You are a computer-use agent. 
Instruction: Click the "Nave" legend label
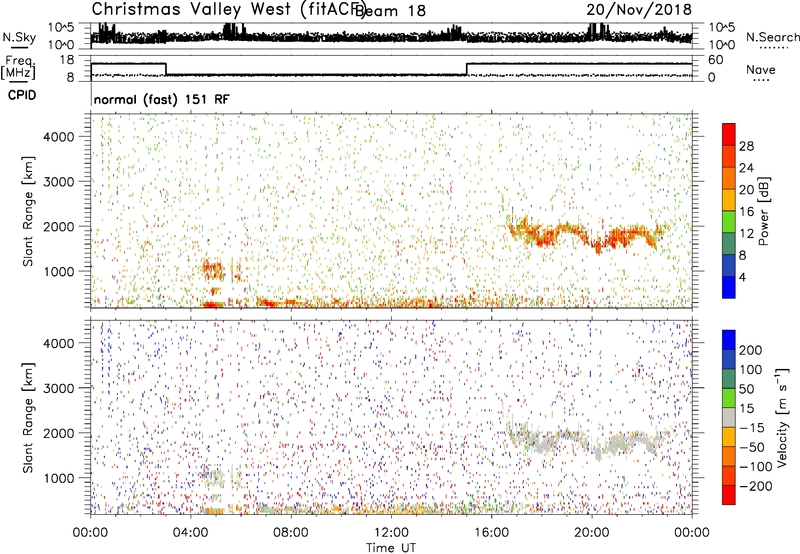[x=761, y=69]
